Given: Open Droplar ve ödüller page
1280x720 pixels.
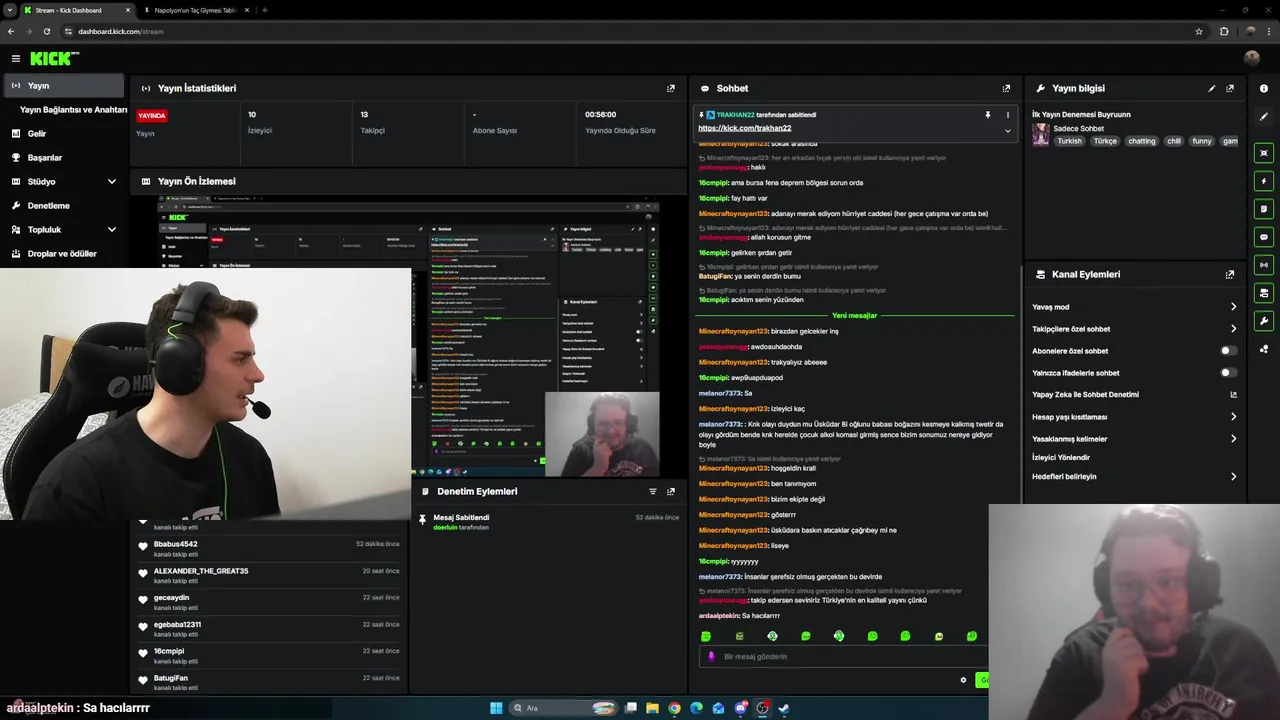Looking at the screenshot, I should pos(65,254).
